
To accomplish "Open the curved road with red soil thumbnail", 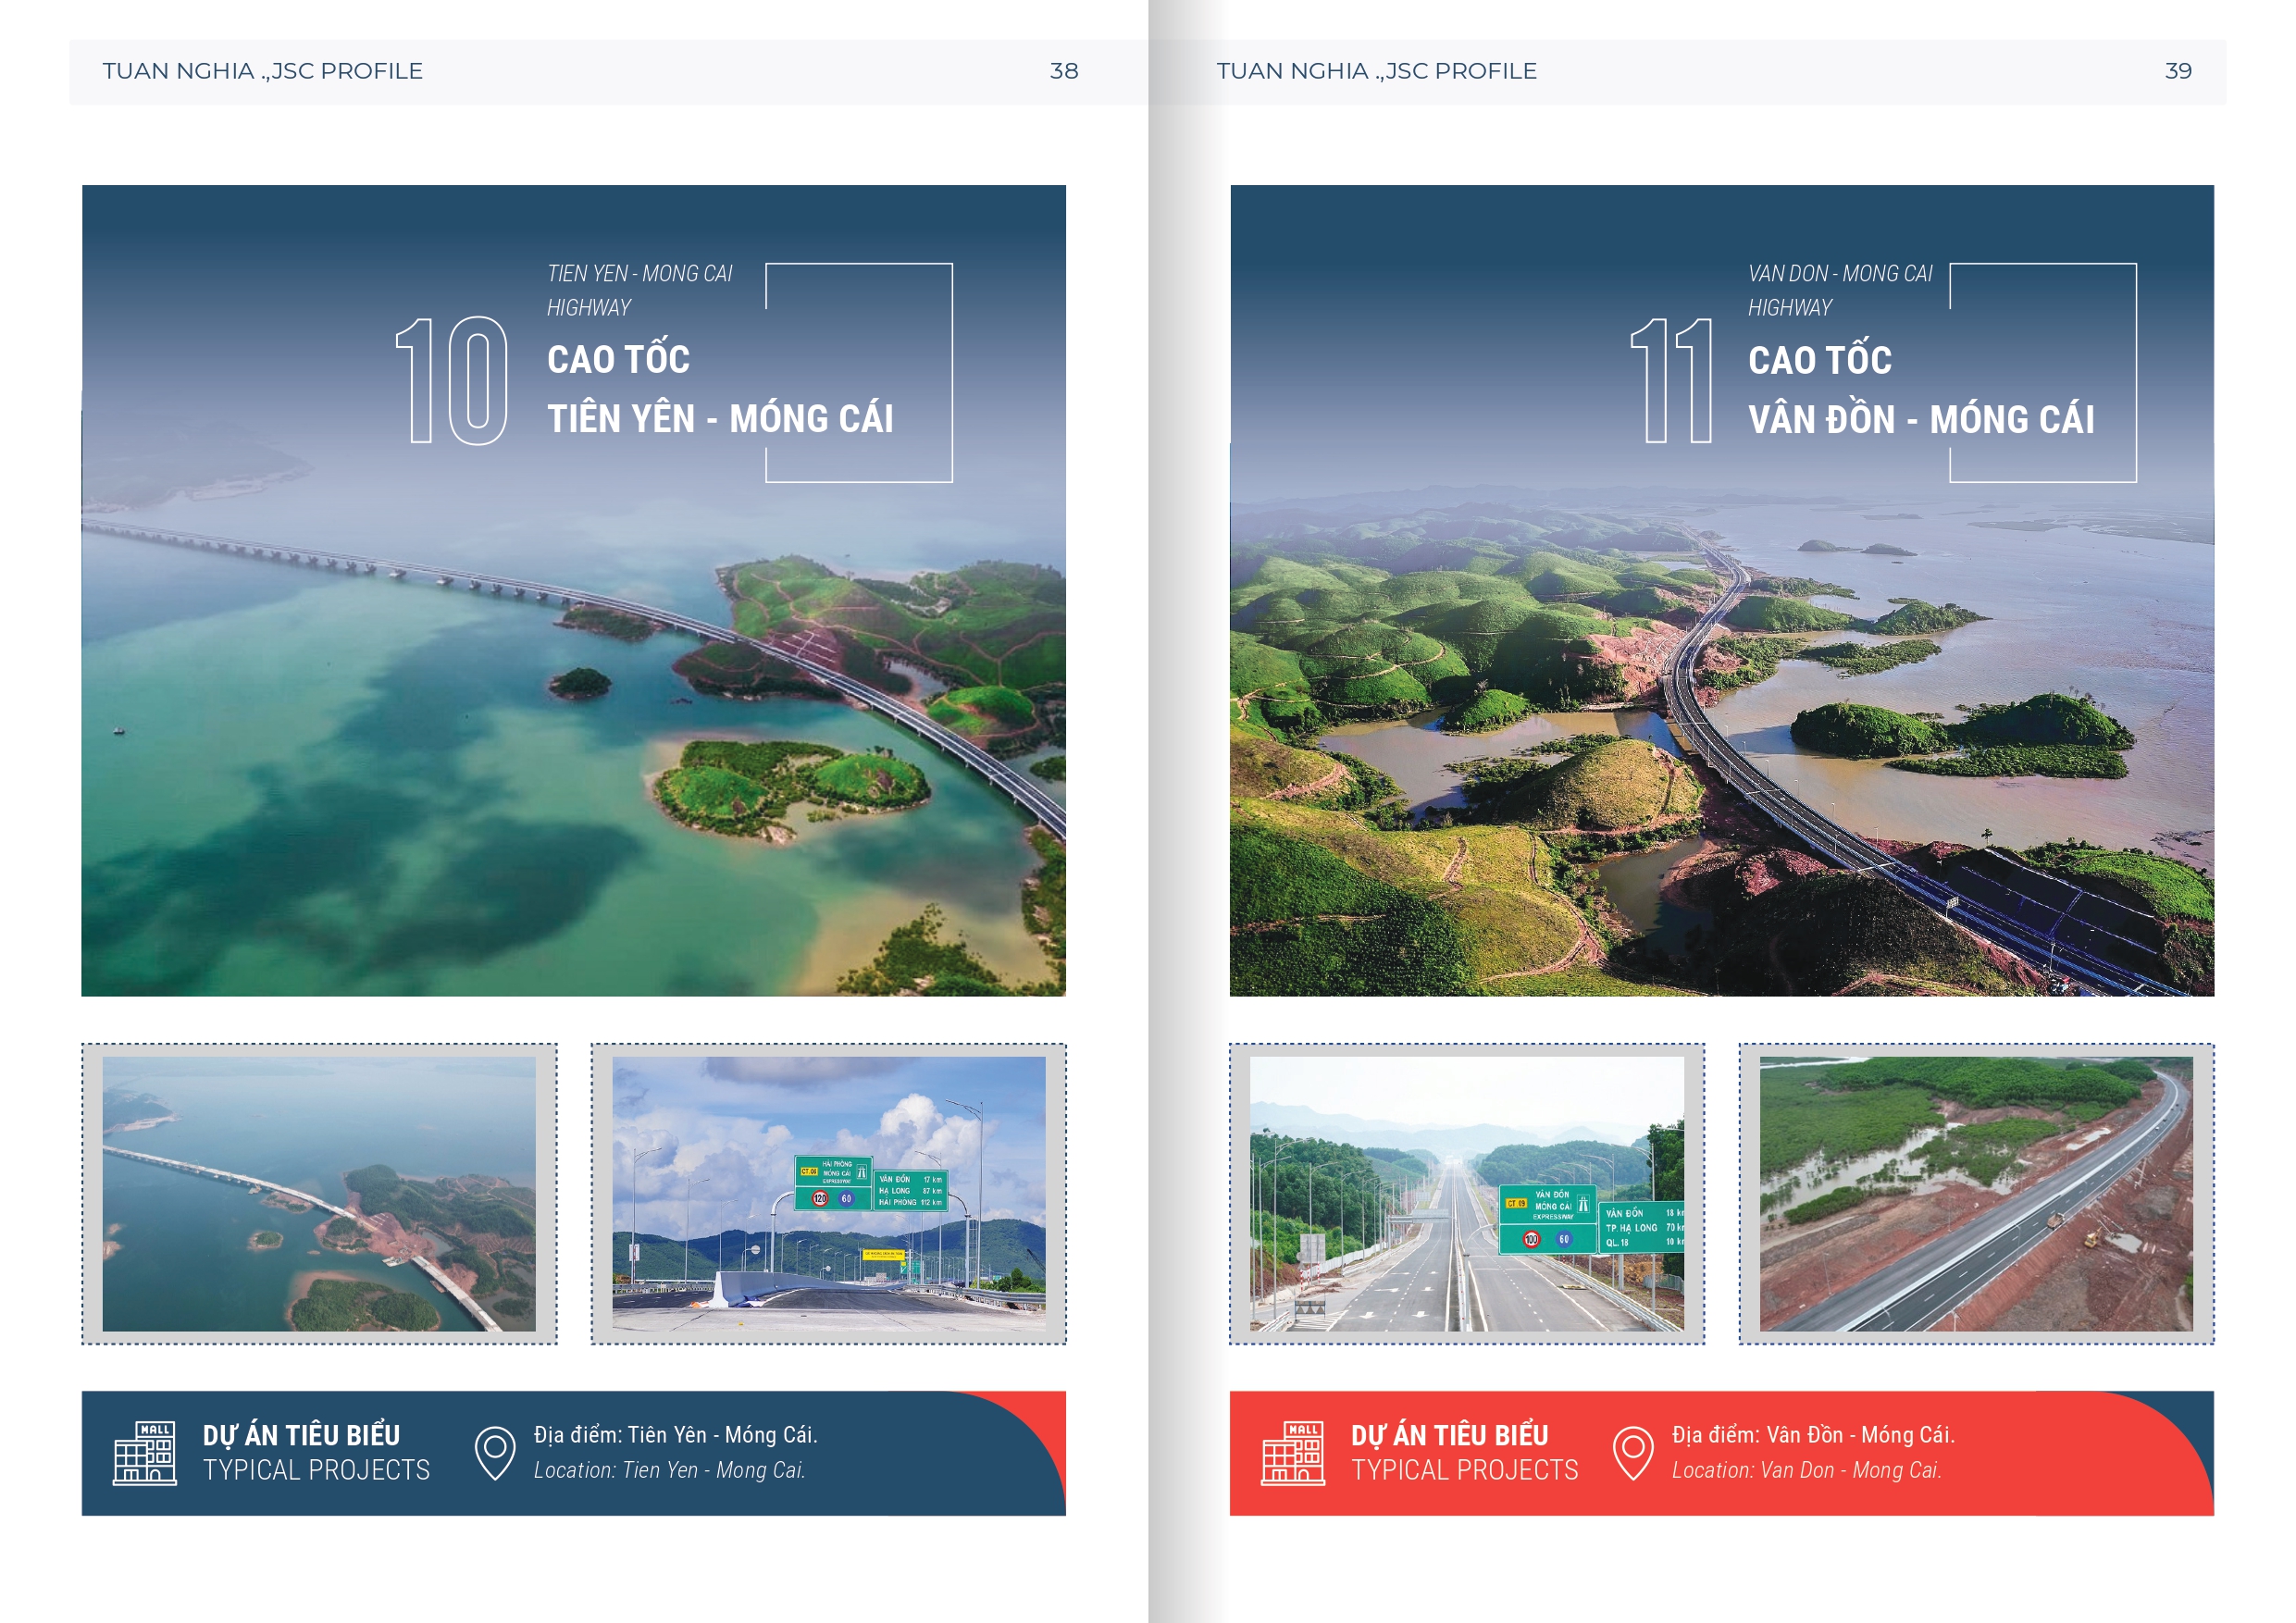I will (x=1975, y=1193).
